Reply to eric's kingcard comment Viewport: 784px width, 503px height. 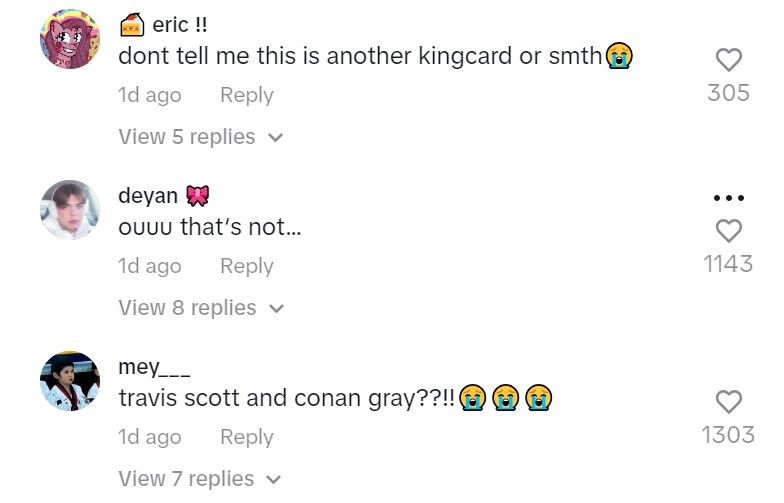pos(246,95)
